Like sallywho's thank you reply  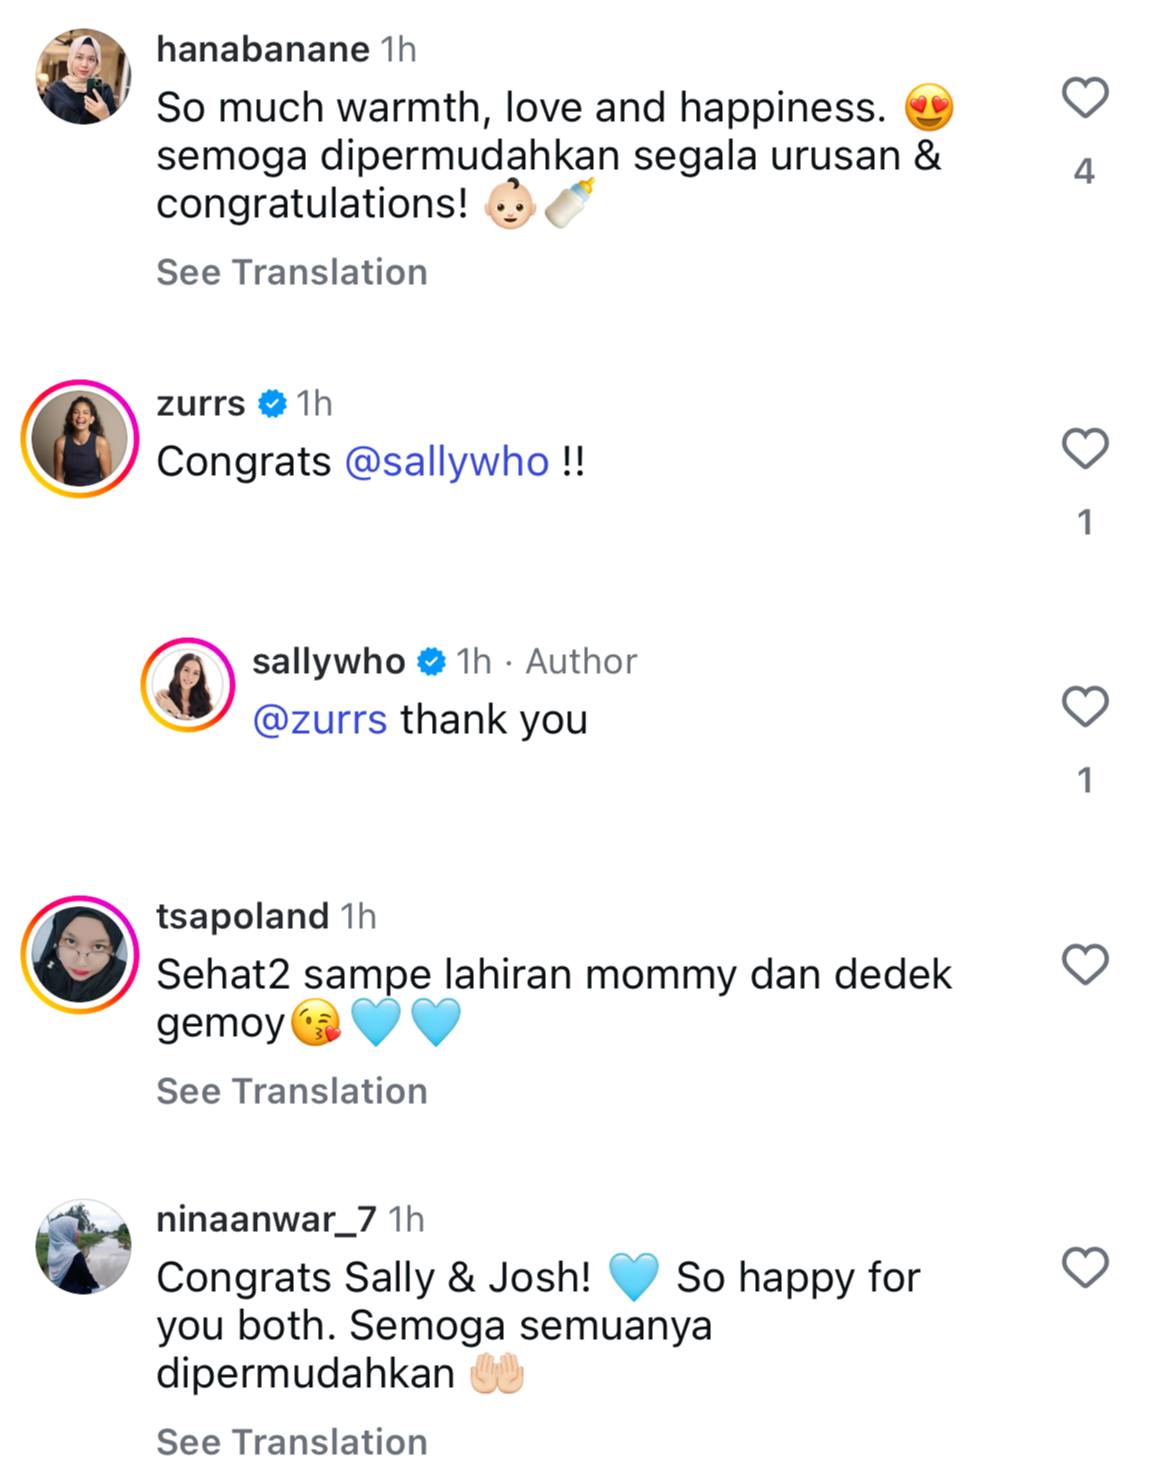(x=1085, y=707)
